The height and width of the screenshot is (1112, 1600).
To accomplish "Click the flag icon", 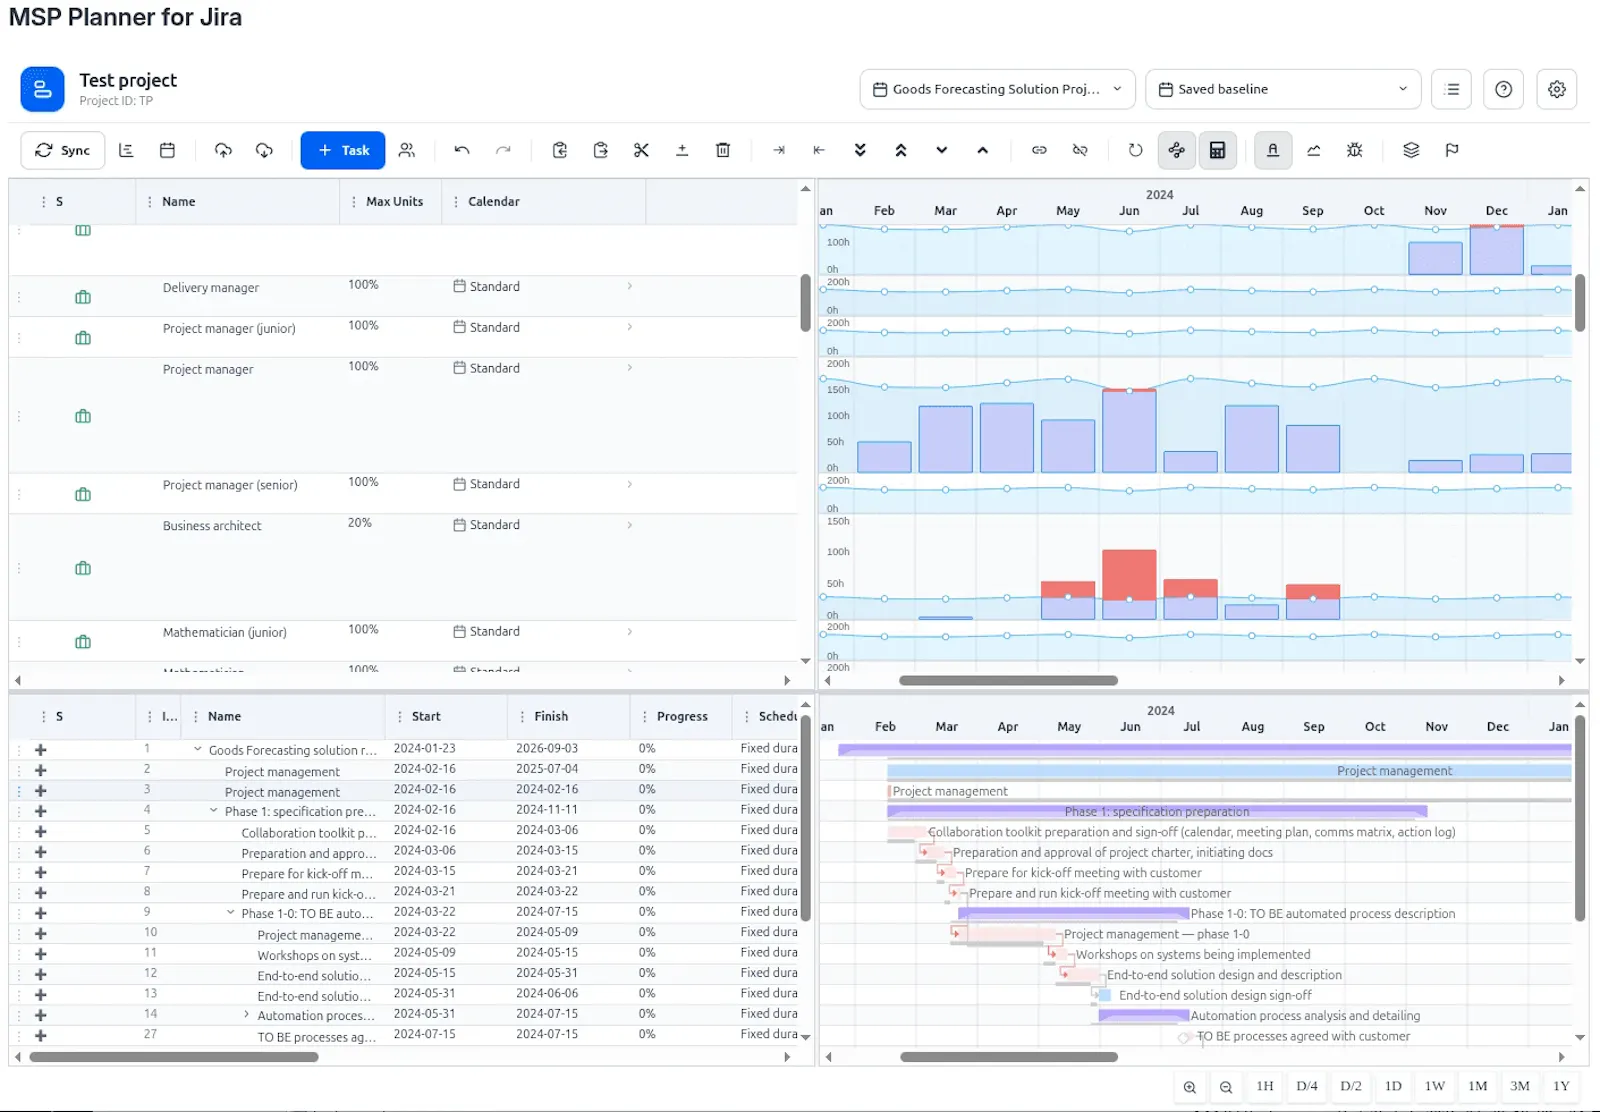I will (1452, 150).
